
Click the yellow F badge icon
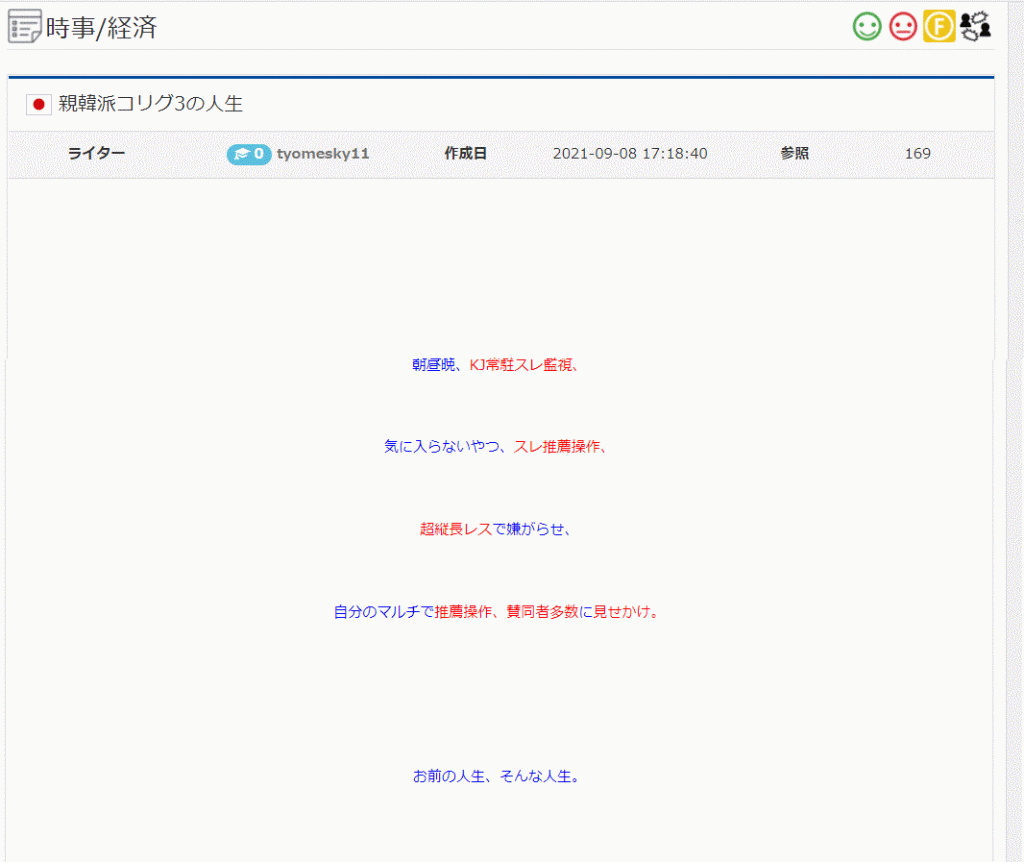click(x=939, y=26)
